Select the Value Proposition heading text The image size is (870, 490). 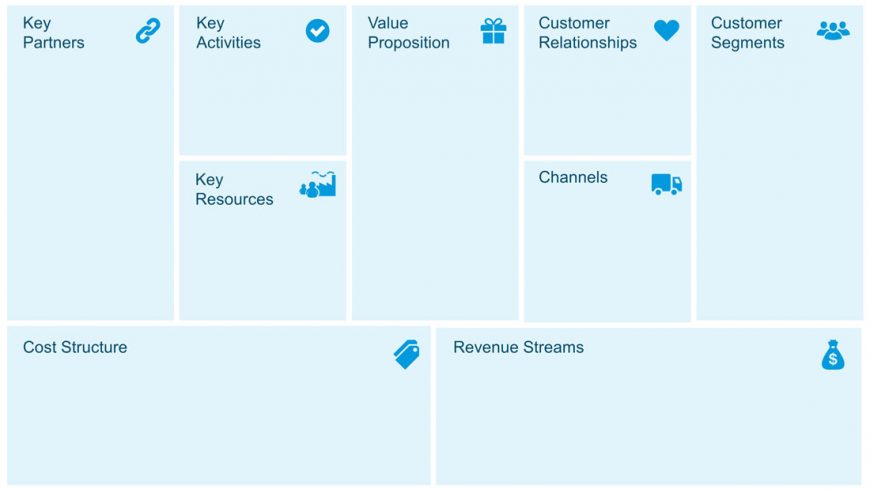(408, 33)
